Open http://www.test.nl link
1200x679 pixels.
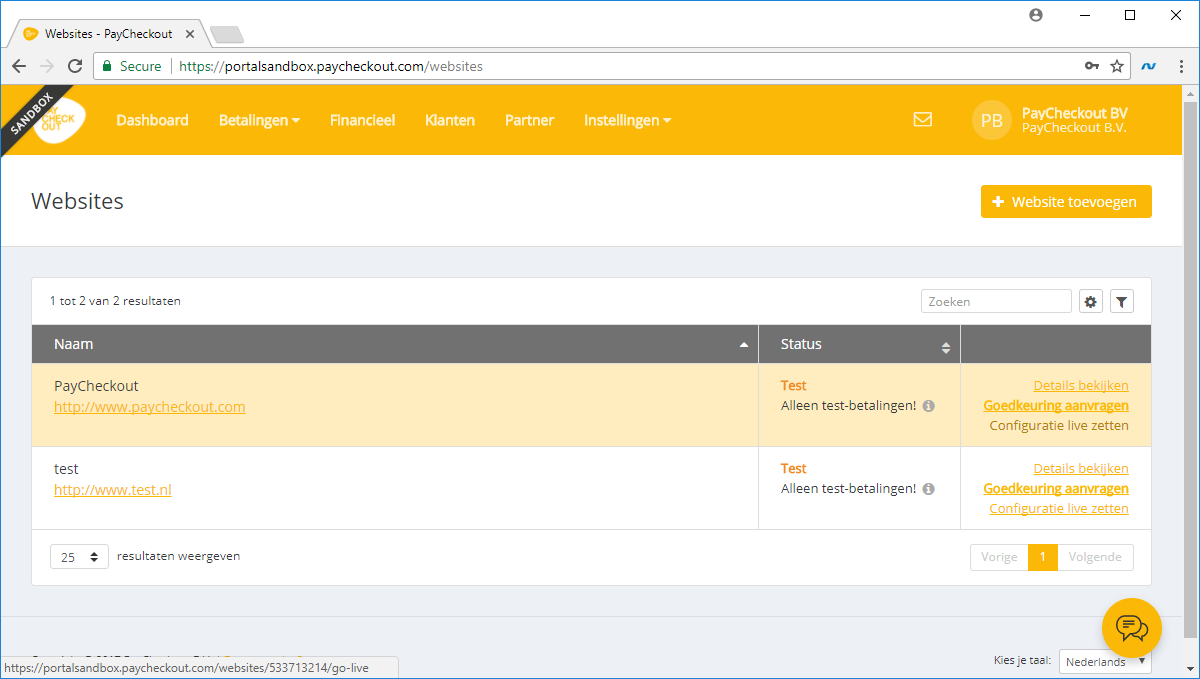pos(113,490)
